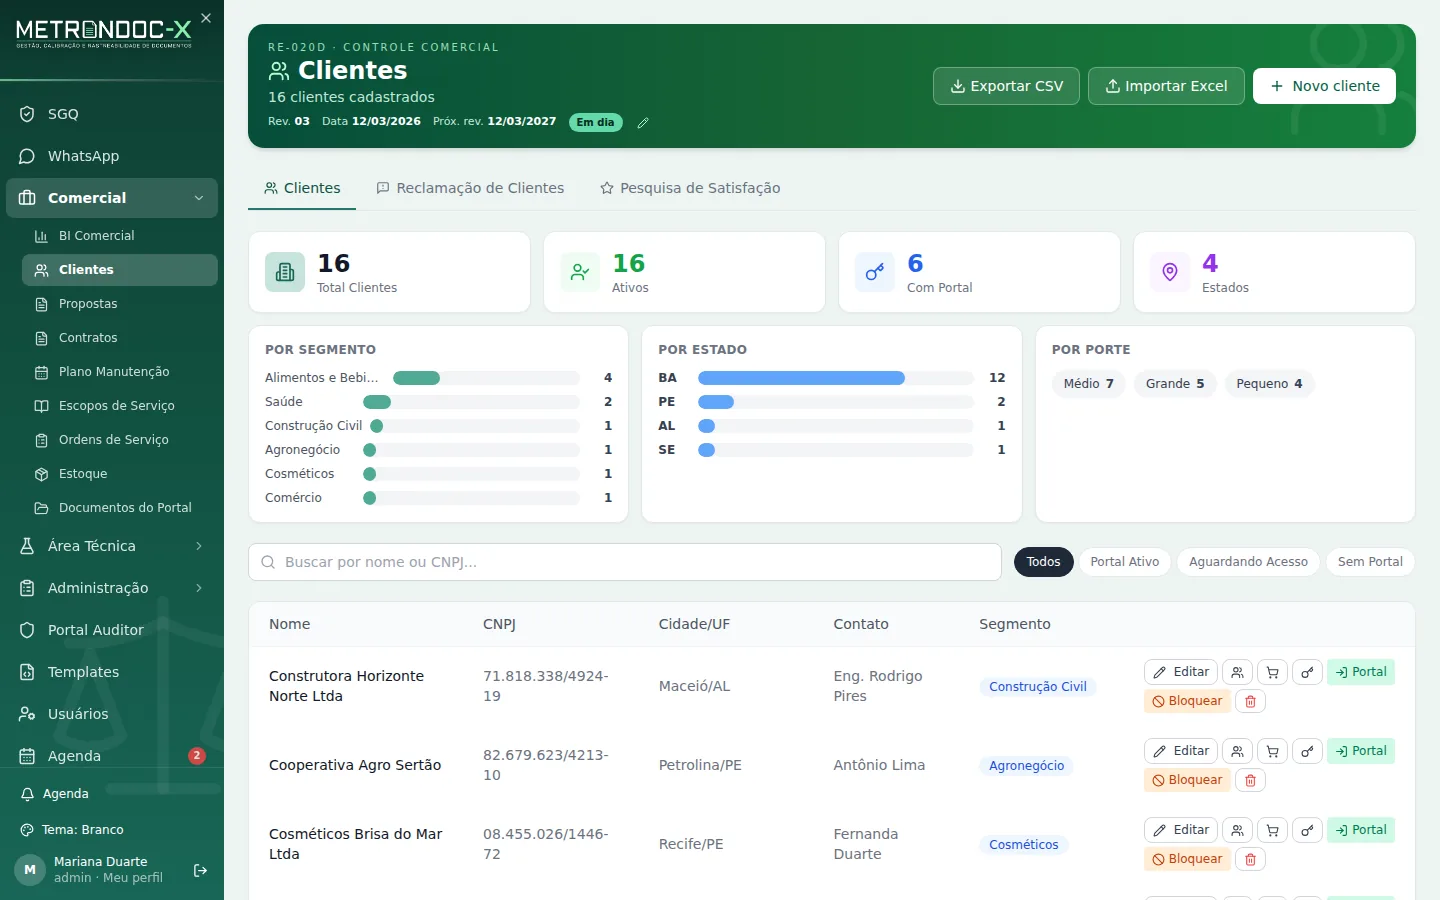
Task: Close the sidebar with the X icon
Action: click(x=206, y=18)
